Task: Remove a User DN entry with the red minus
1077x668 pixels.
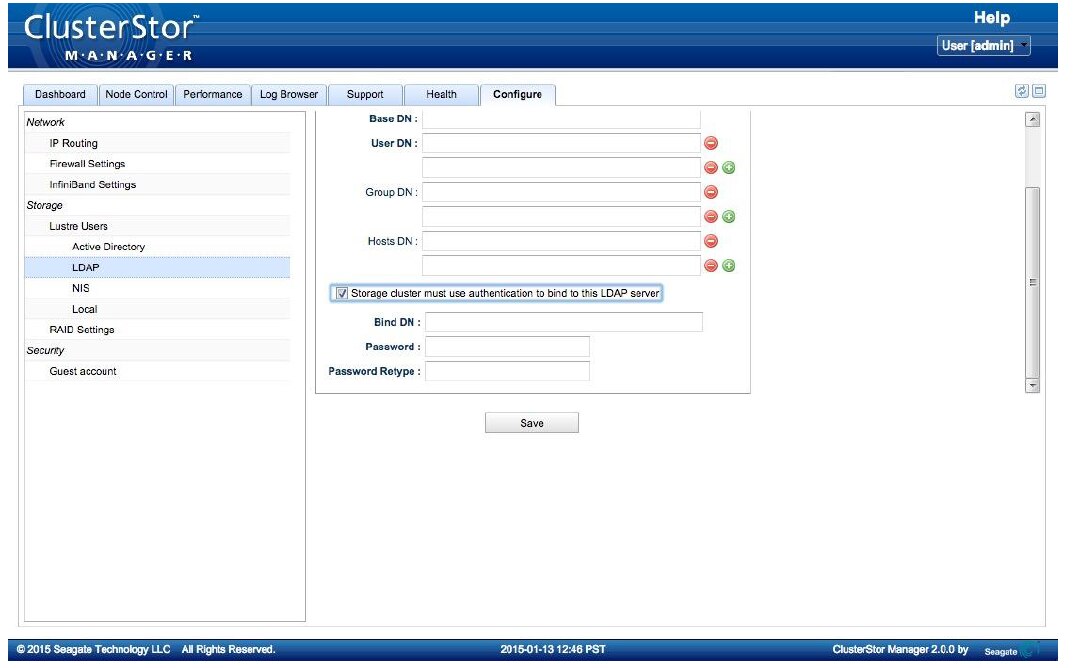Action: click(709, 142)
